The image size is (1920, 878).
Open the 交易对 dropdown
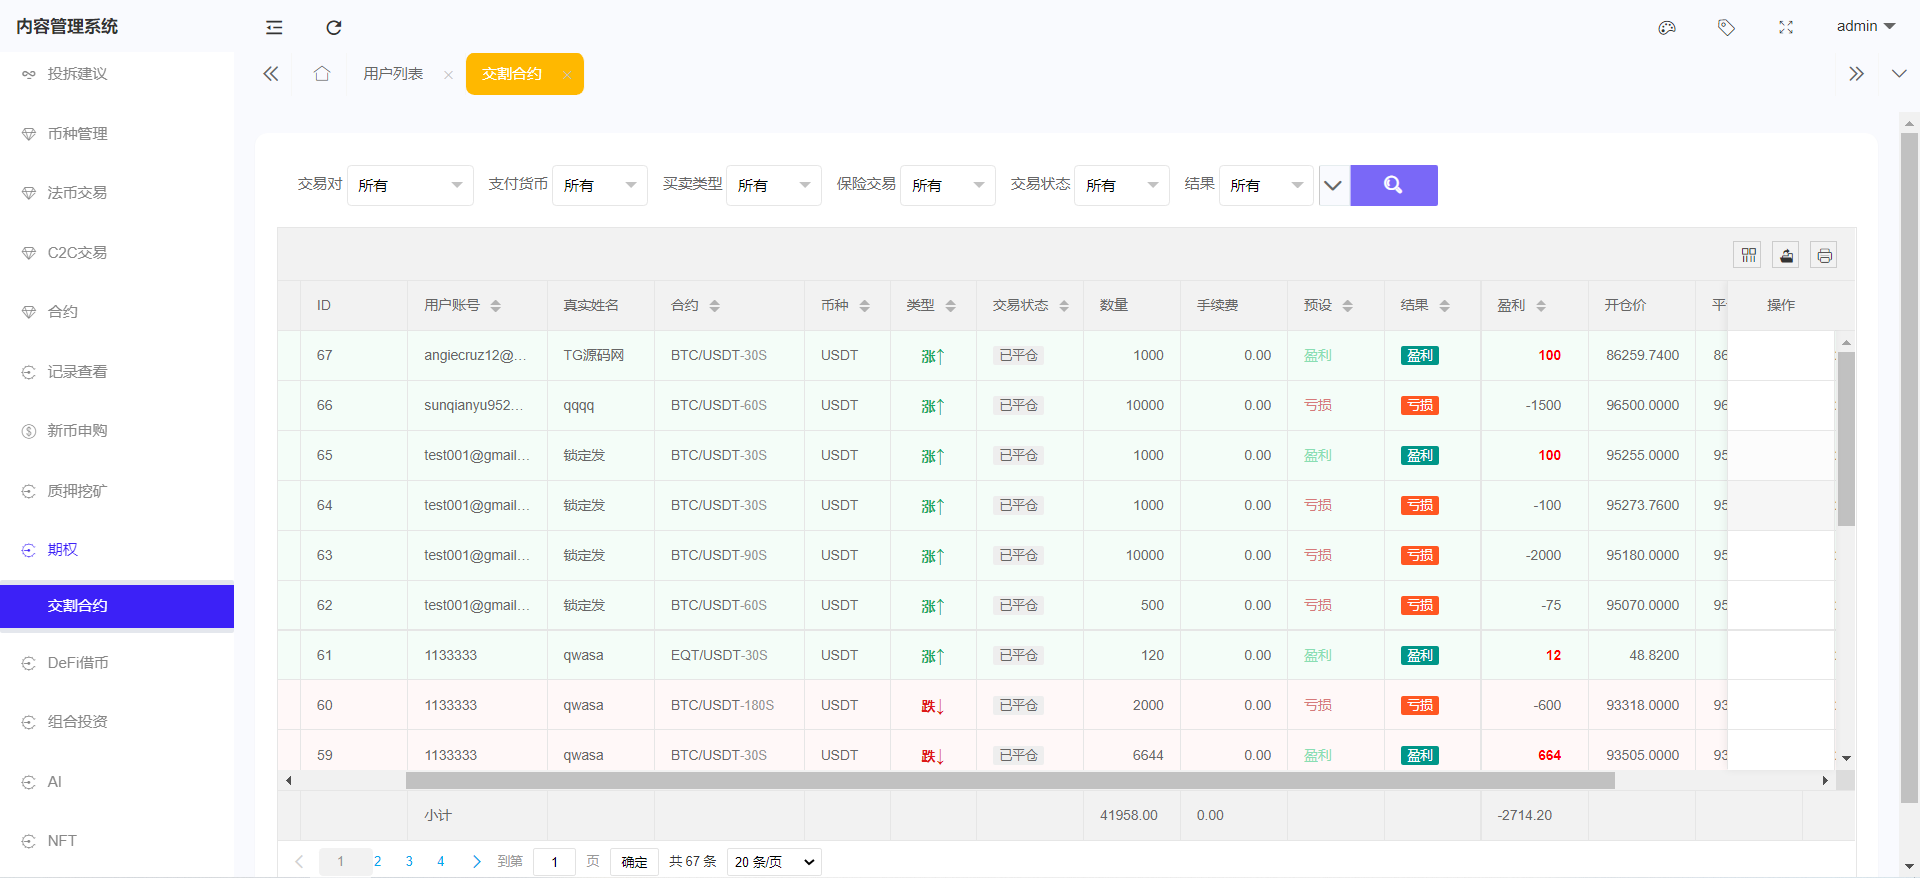pos(410,185)
